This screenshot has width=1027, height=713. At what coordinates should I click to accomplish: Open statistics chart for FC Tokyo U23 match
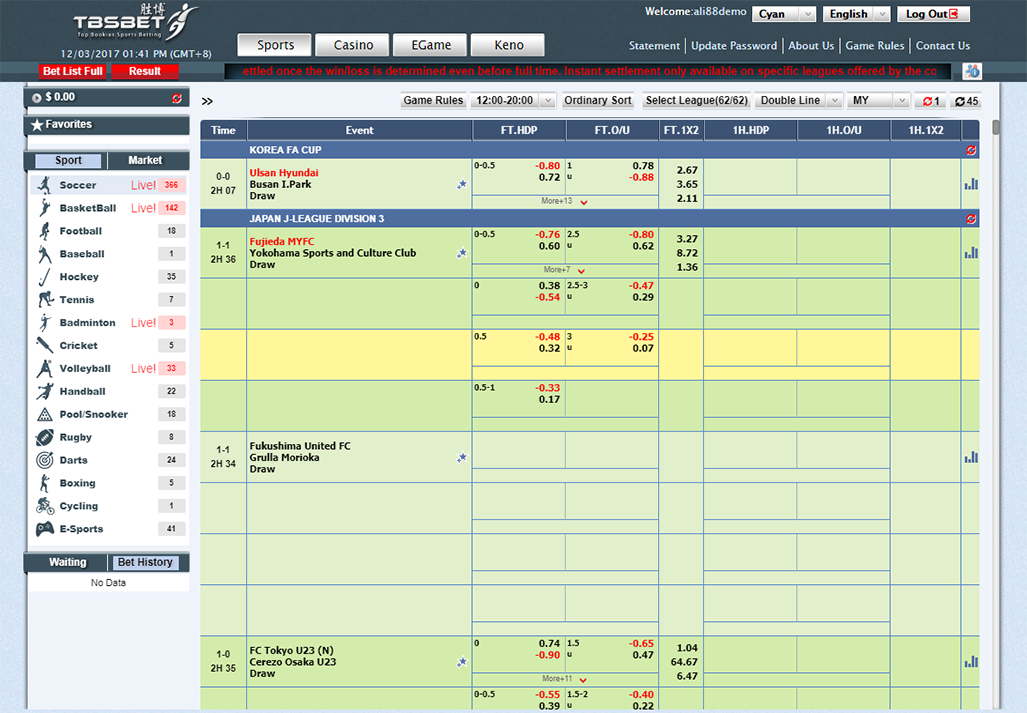tap(970, 661)
